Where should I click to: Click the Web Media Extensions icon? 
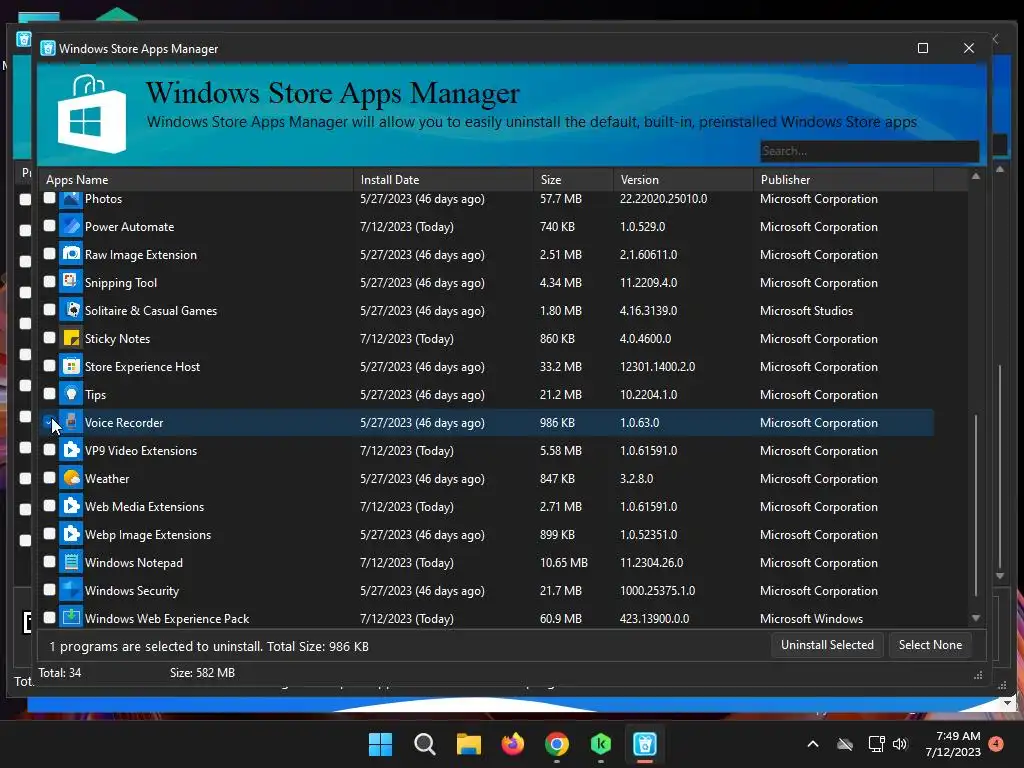coord(71,507)
